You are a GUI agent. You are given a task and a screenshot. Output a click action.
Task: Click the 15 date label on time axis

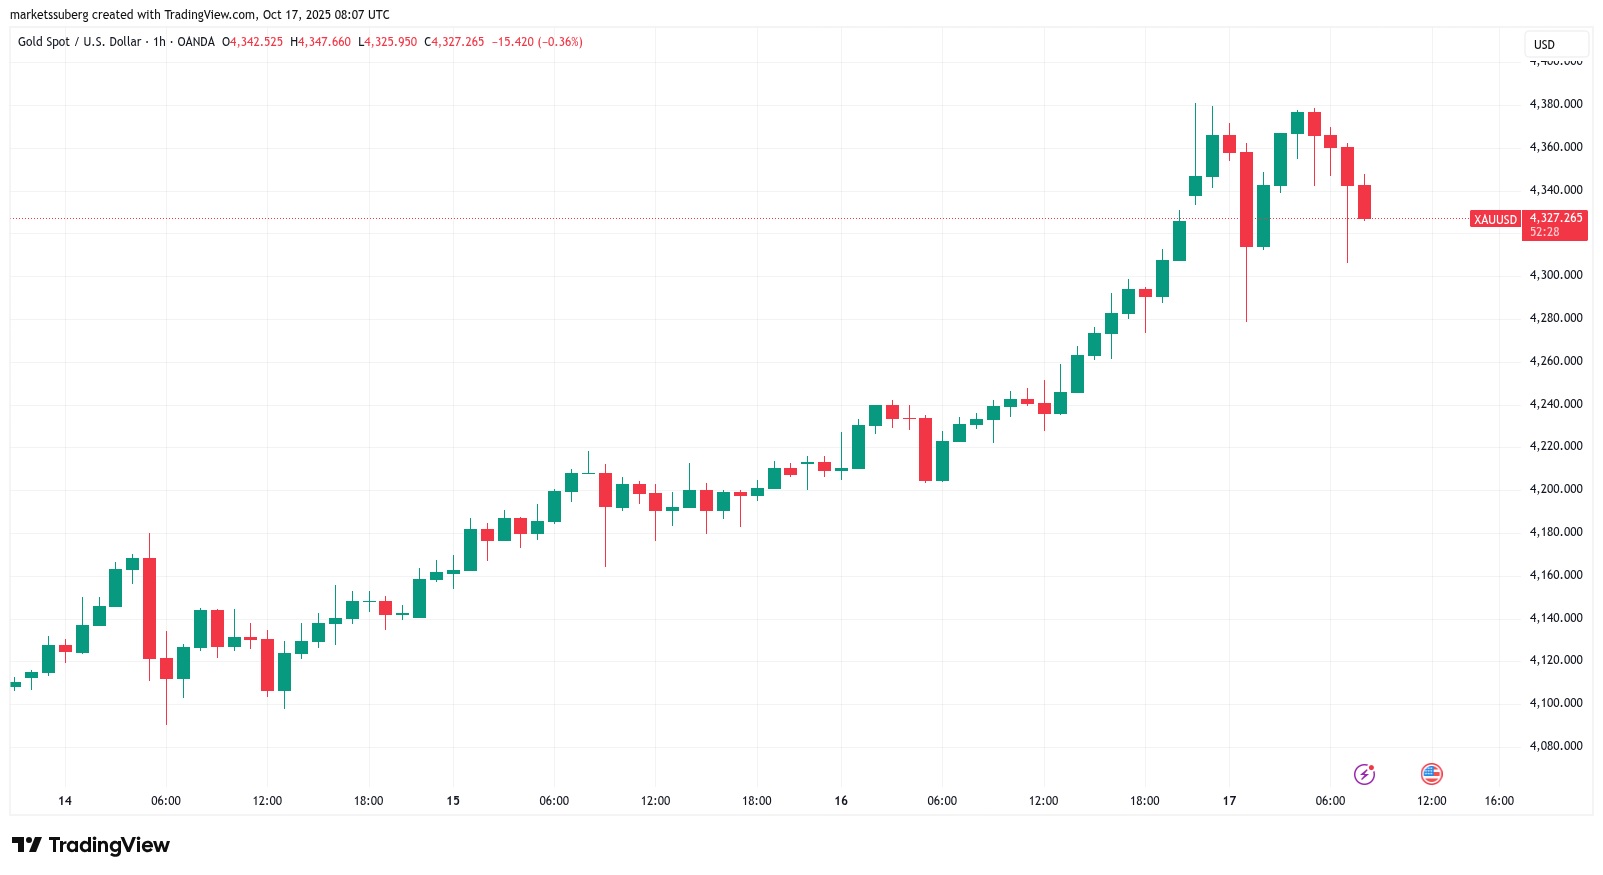pos(453,801)
